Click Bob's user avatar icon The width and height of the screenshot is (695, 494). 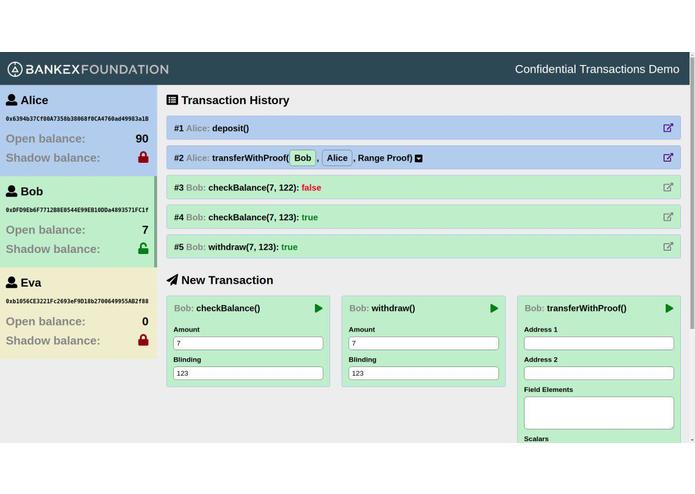click(12, 191)
